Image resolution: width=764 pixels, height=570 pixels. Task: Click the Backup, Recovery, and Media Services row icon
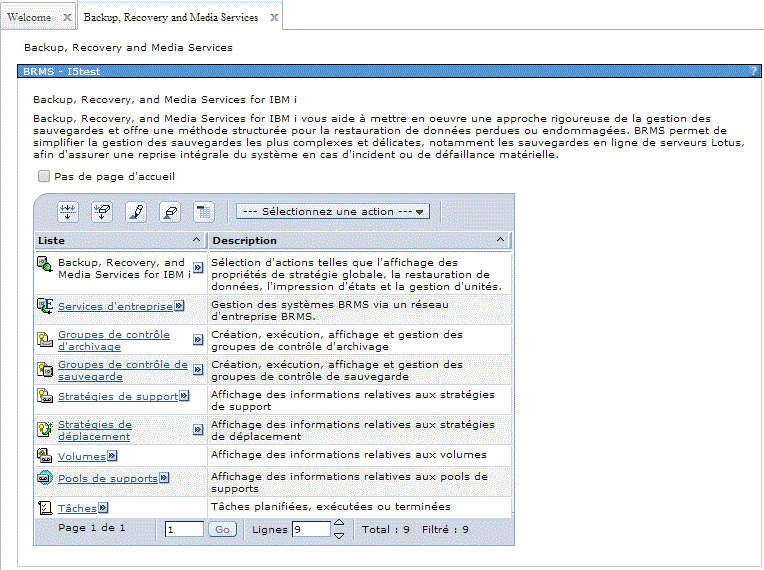coord(45,264)
